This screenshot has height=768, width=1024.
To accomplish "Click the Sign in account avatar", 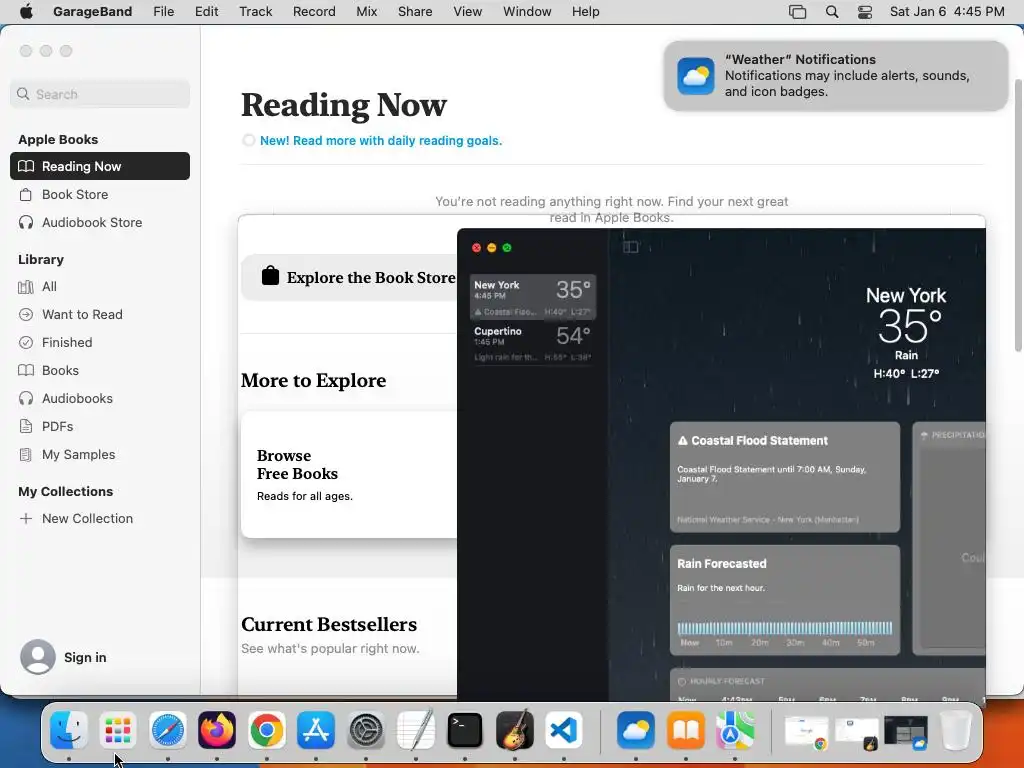I will tap(38, 657).
